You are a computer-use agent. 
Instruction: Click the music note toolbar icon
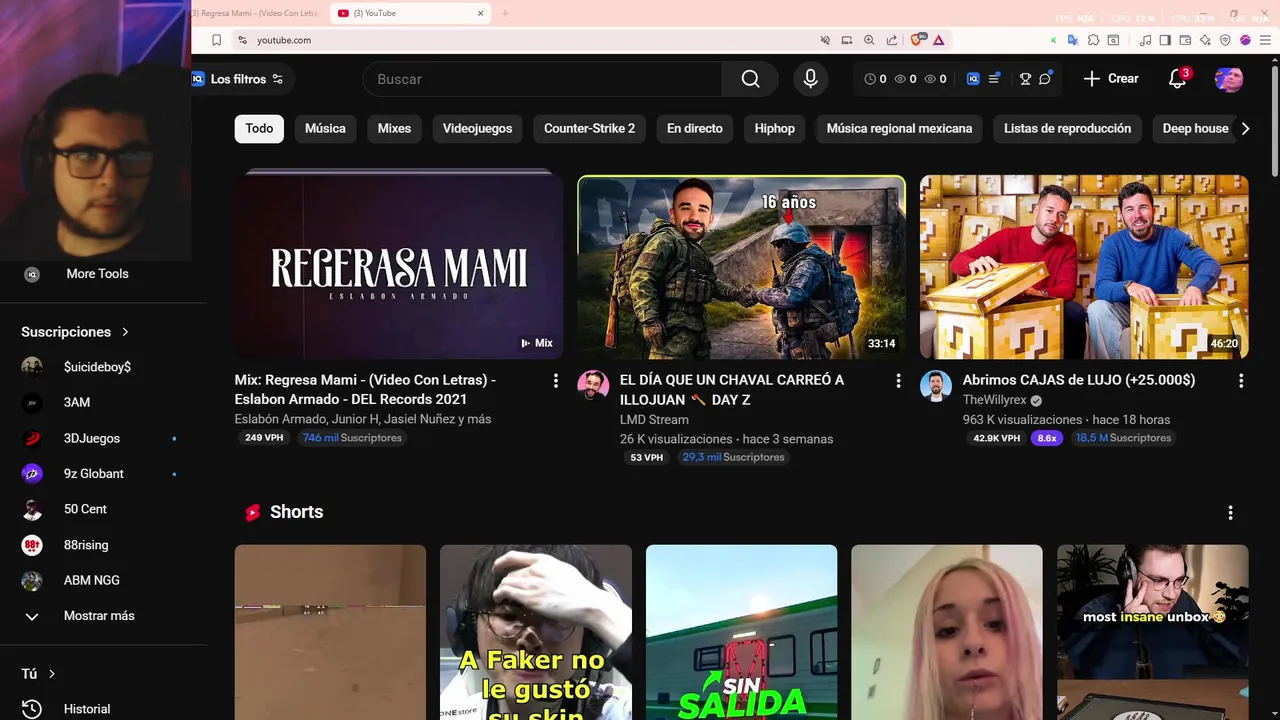click(x=1146, y=40)
